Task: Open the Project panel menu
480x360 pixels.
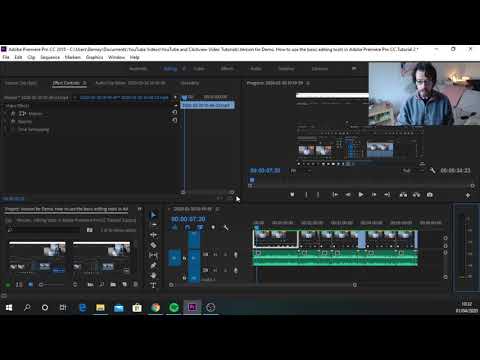Action: pyautogui.click(x=140, y=209)
